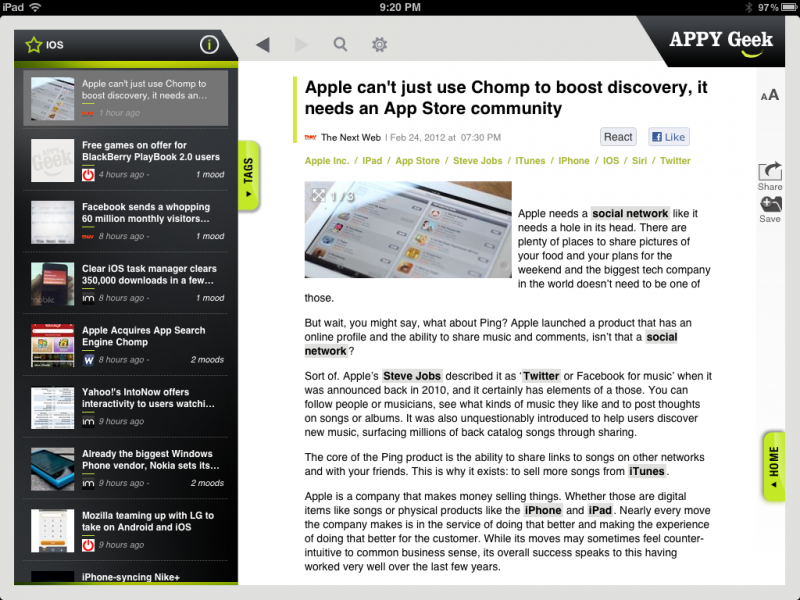The width and height of the screenshot is (800, 600).
Task: Tap the W source icon on Chomp article
Action: coord(88,360)
